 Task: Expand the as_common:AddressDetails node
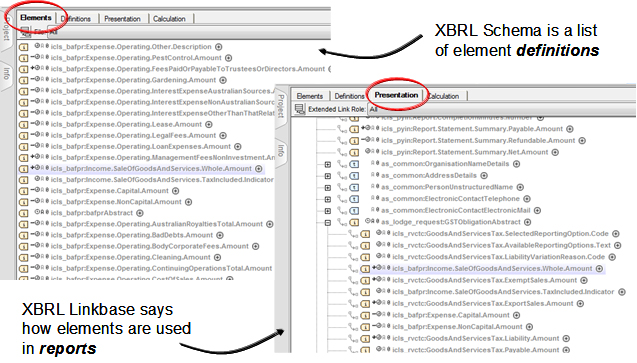[327, 176]
